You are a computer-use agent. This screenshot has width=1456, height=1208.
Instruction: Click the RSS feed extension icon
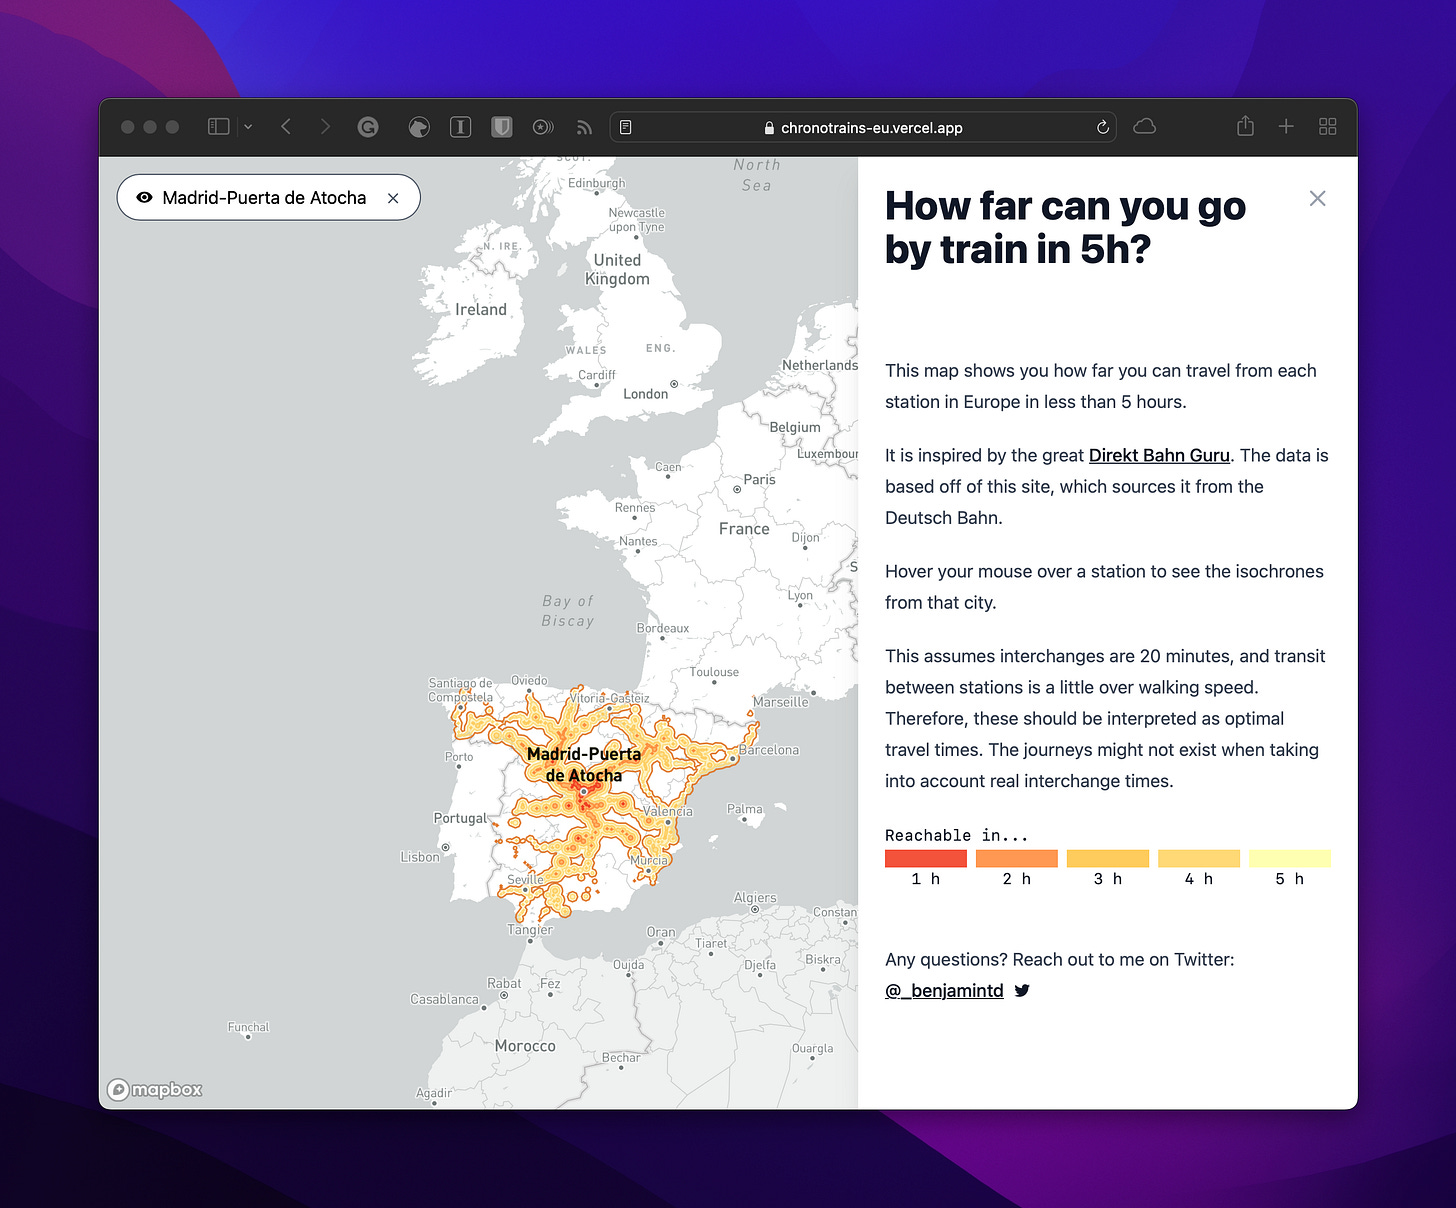(x=584, y=127)
